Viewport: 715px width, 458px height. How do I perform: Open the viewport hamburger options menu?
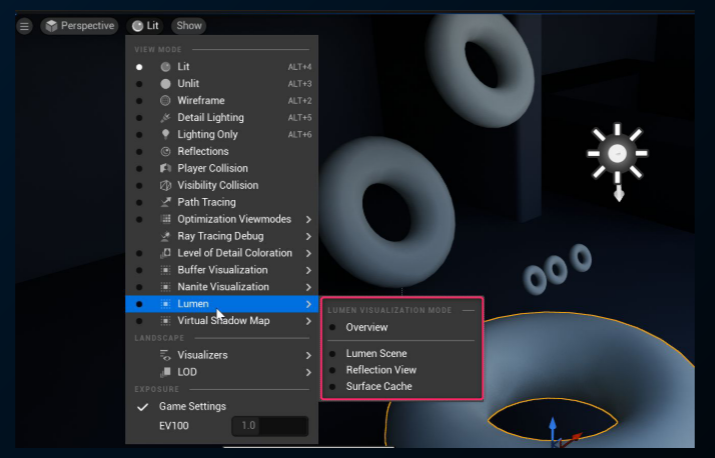[x=24, y=26]
